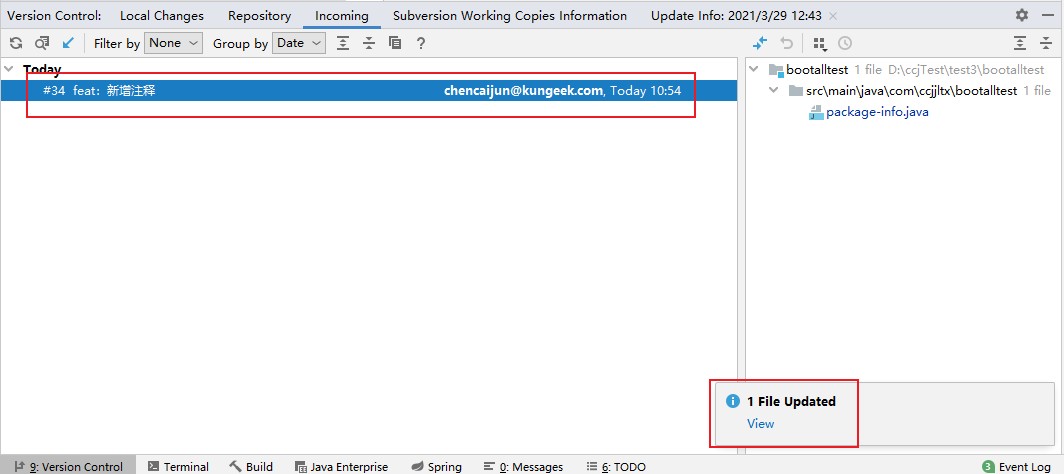
Task: Open the Group by Date dropdown
Action: [x=298, y=43]
